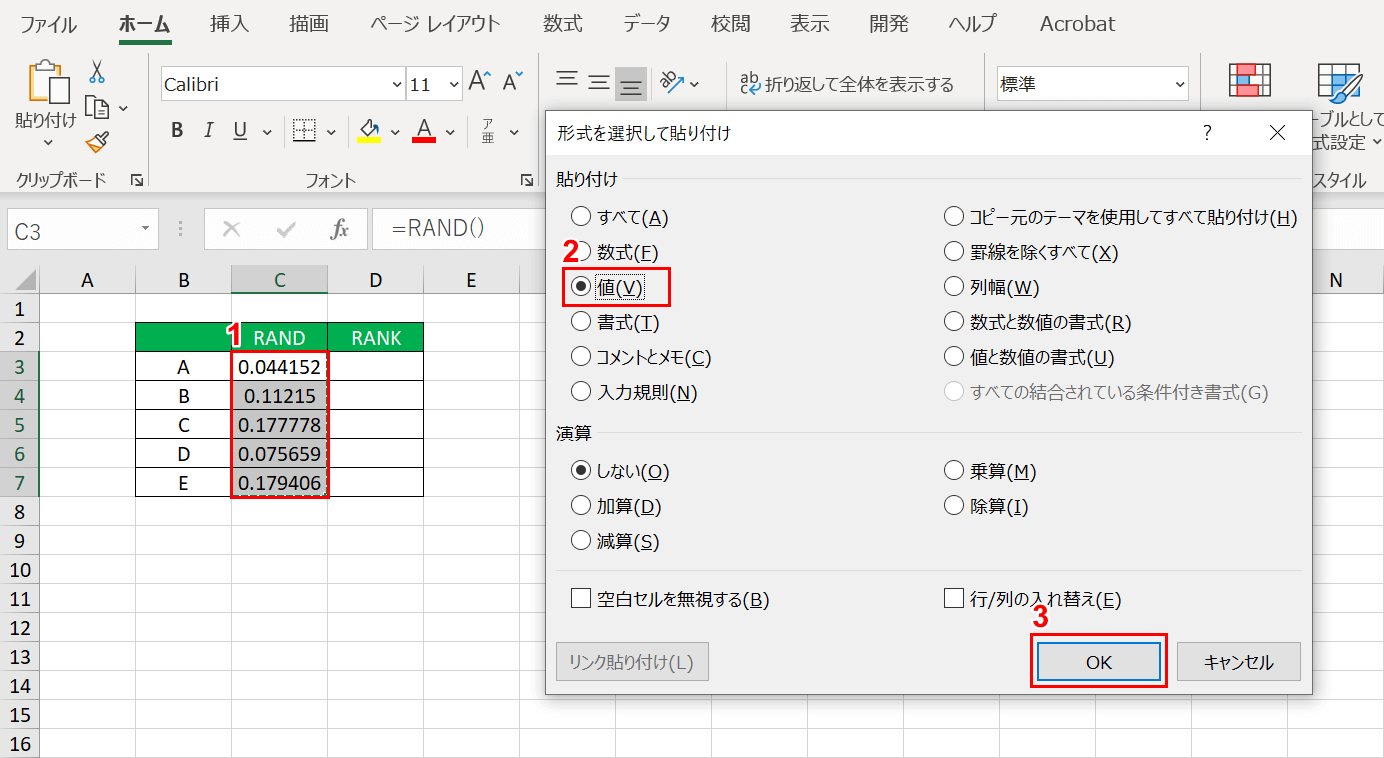Click the Copy icon in Clipboard group

[x=97, y=107]
